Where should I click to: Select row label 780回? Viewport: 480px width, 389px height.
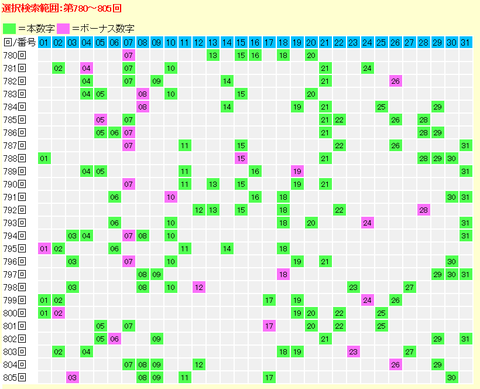15,55
